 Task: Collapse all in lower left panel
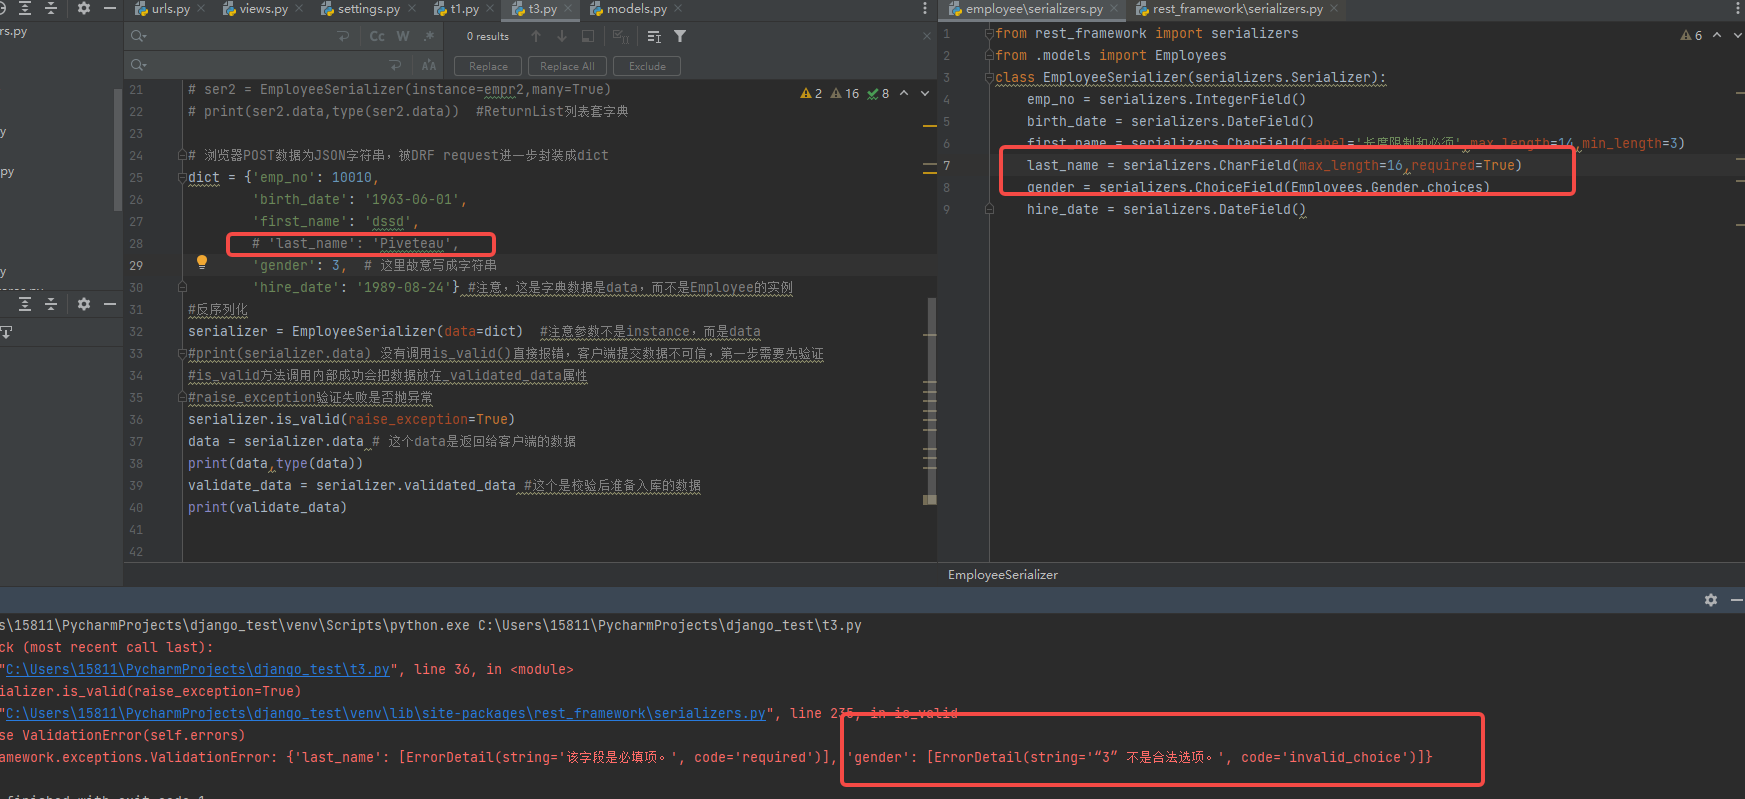pos(51,304)
